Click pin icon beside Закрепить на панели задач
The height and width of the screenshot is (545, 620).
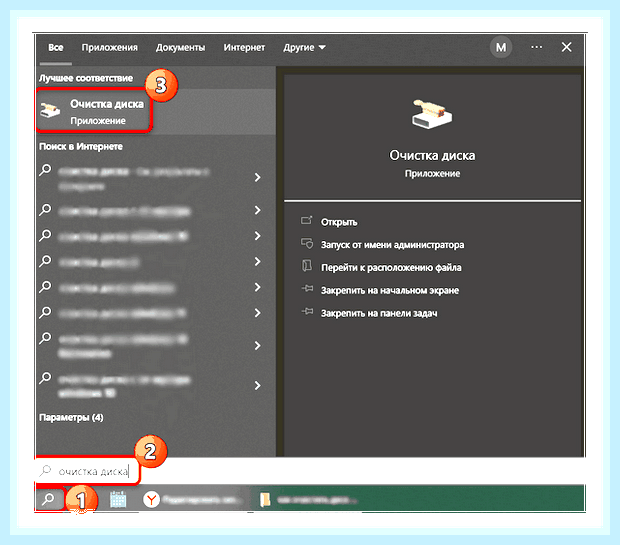coord(307,311)
